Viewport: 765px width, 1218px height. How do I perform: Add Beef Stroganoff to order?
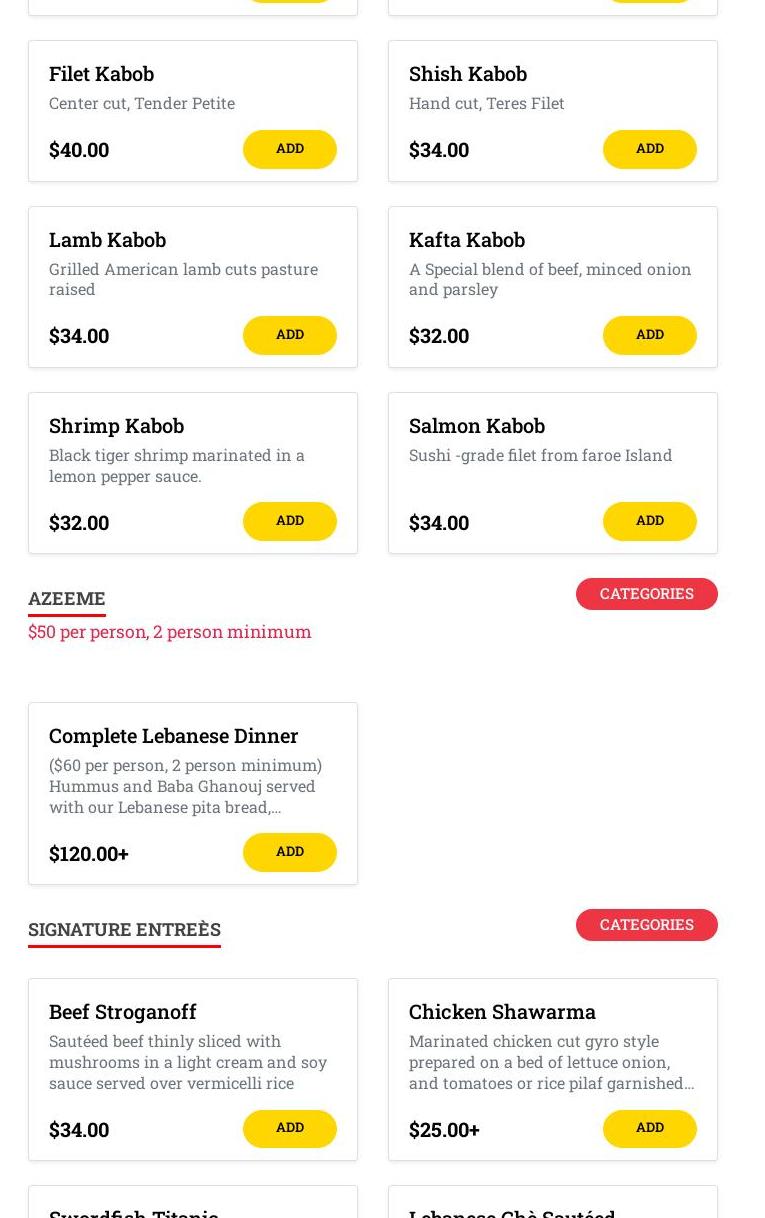(x=289, y=1128)
